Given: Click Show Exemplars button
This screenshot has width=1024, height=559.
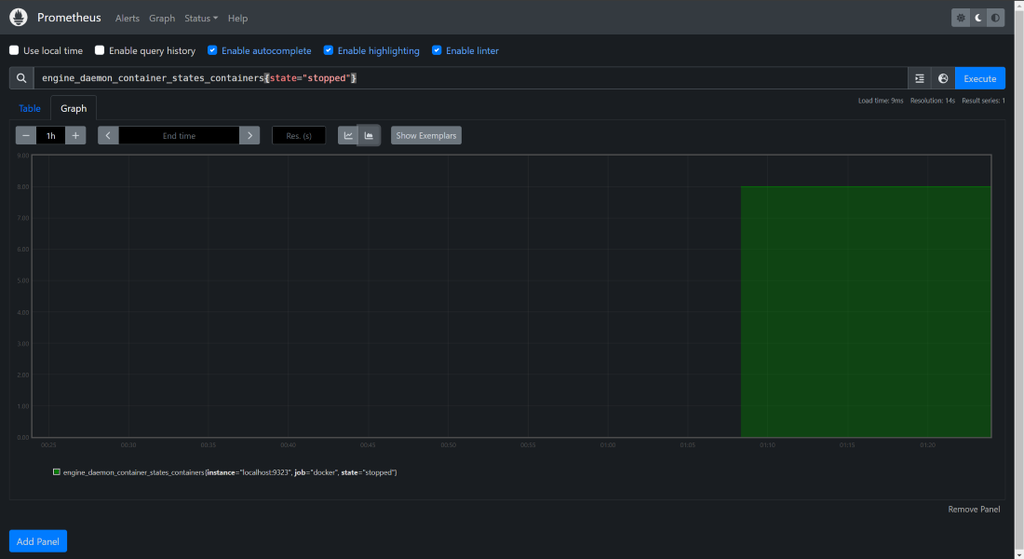Looking at the screenshot, I should click(426, 136).
